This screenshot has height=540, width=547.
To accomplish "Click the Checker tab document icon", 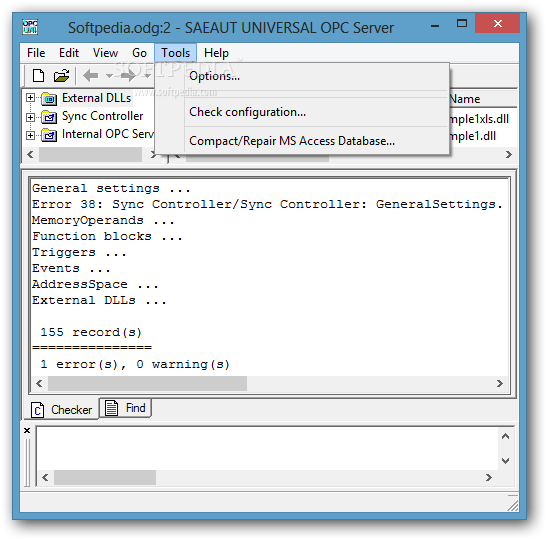I will point(37,410).
